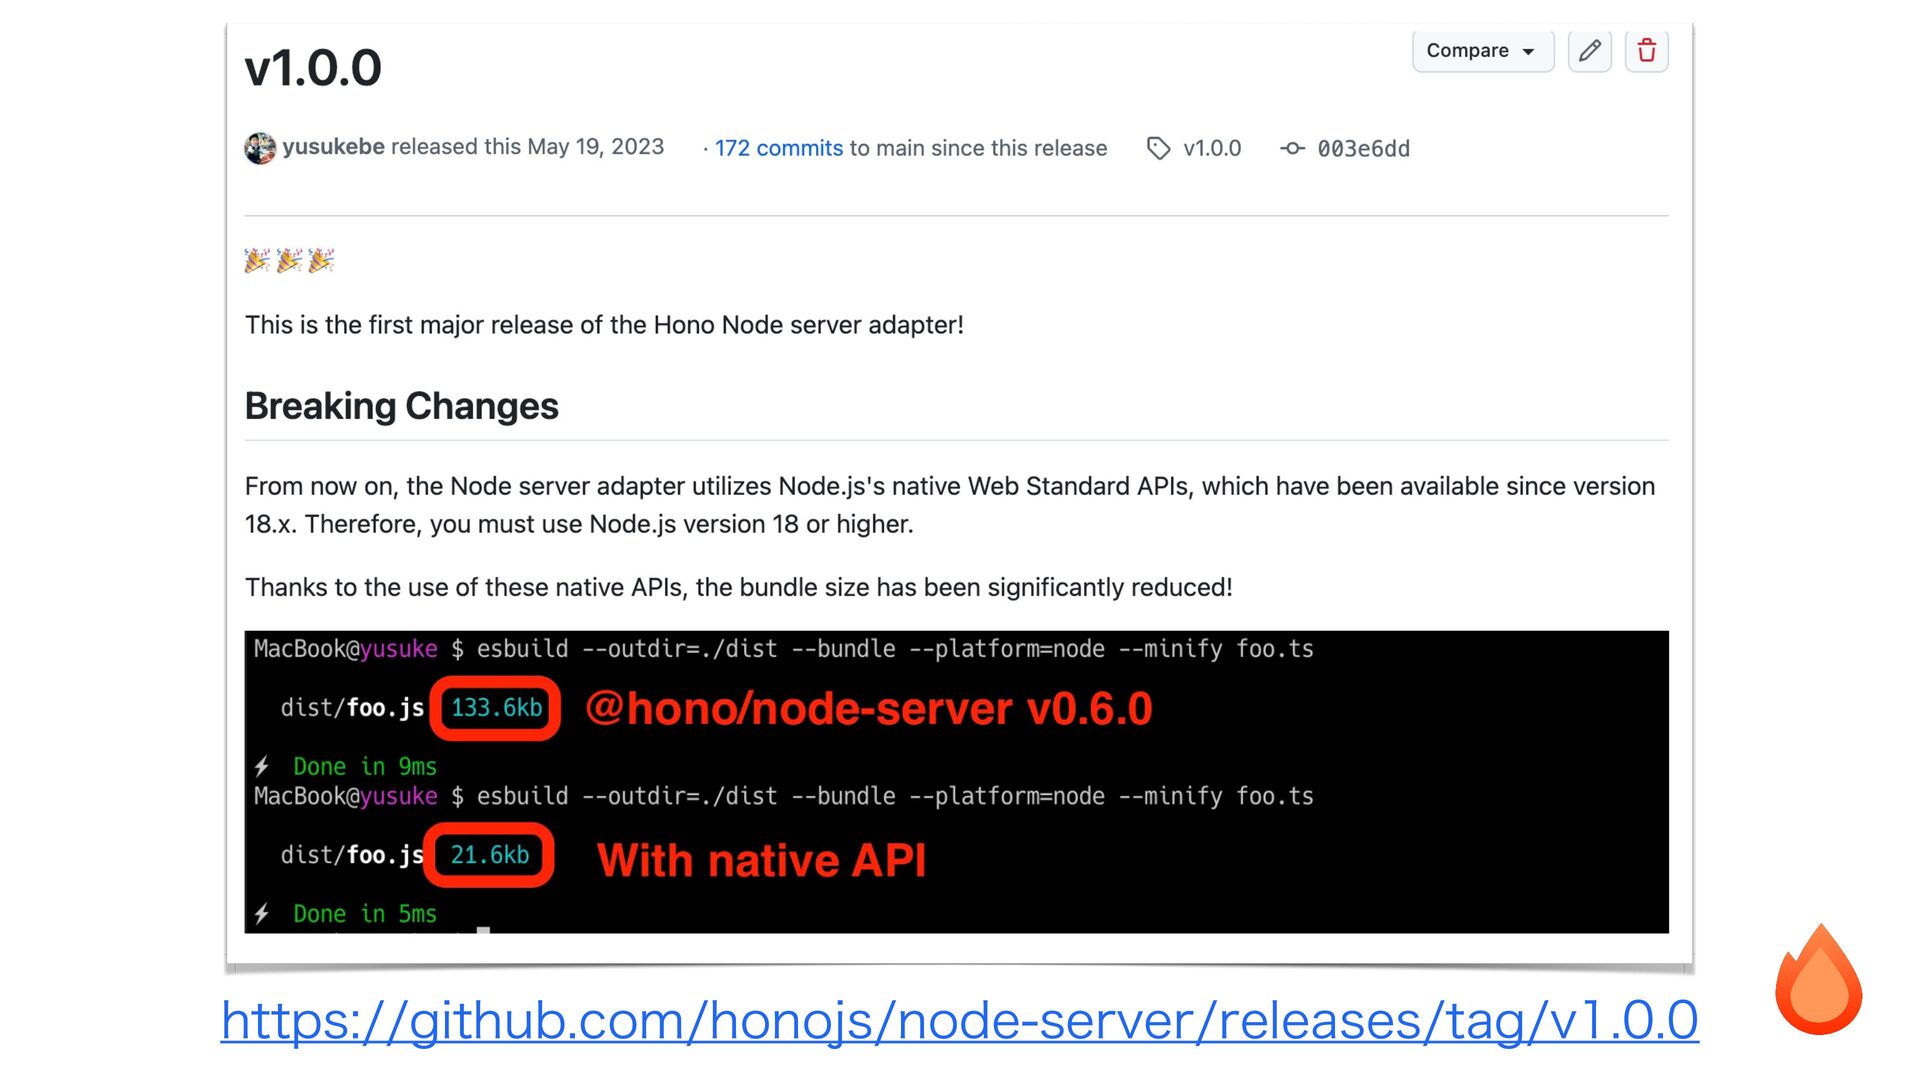Open commit hash 003e6dd
The image size is (1920, 1080).
pos(1363,149)
